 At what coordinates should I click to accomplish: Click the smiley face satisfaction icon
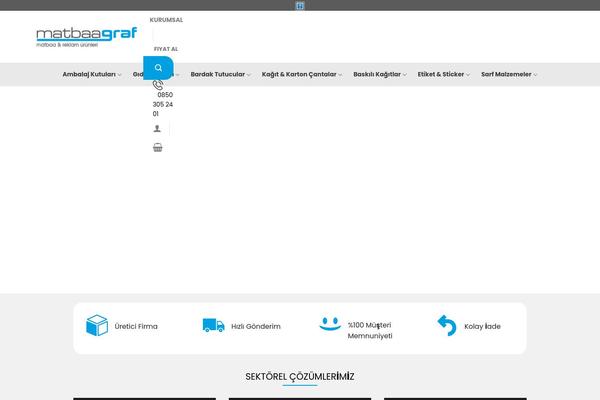coord(330,324)
